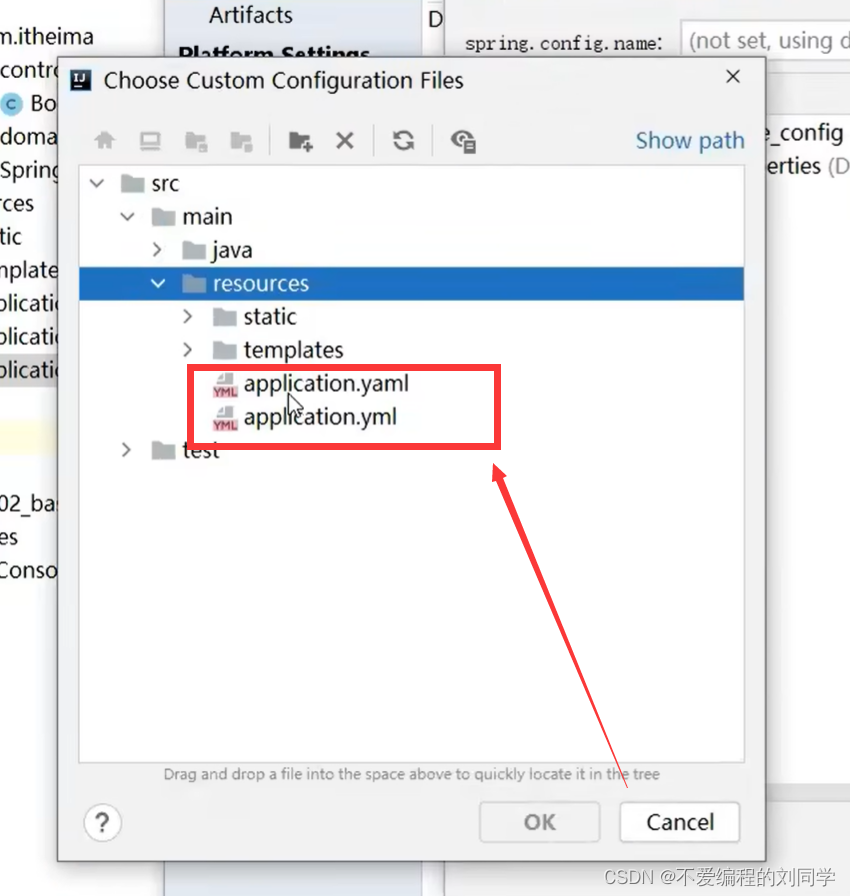Open the help question mark button
The width and height of the screenshot is (850, 896).
(102, 823)
